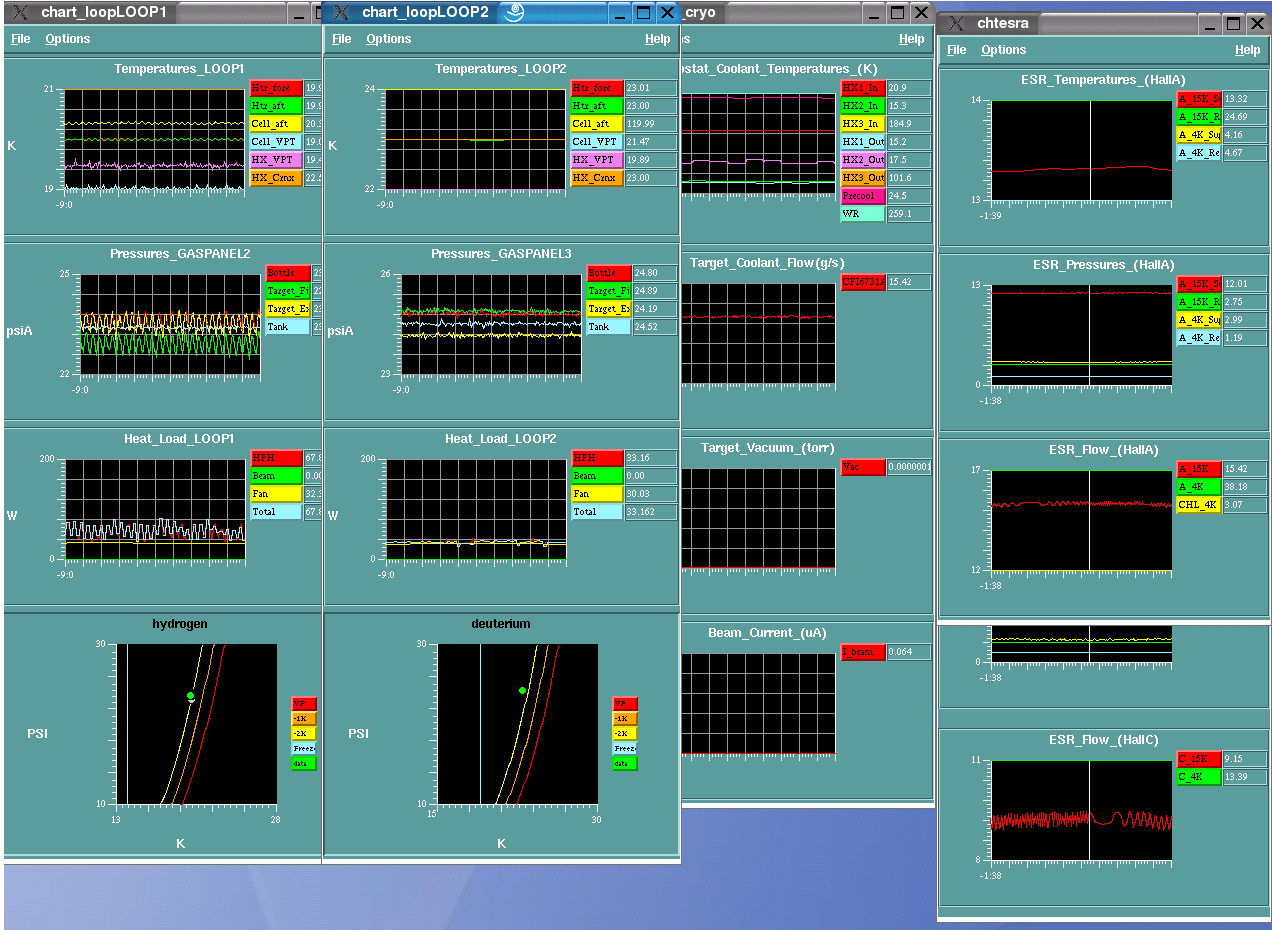1272x930 pixels.
Task: Select Vac legend in Target_Vacuum chart
Action: click(863, 467)
